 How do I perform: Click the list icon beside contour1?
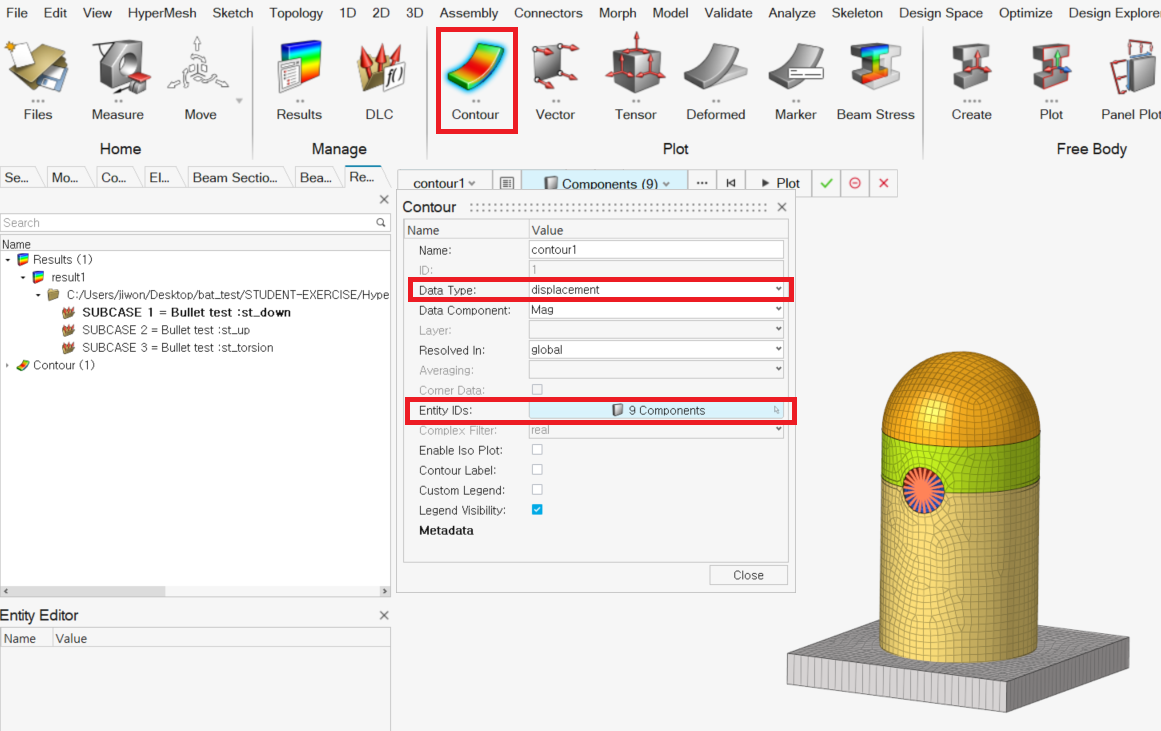click(x=506, y=183)
